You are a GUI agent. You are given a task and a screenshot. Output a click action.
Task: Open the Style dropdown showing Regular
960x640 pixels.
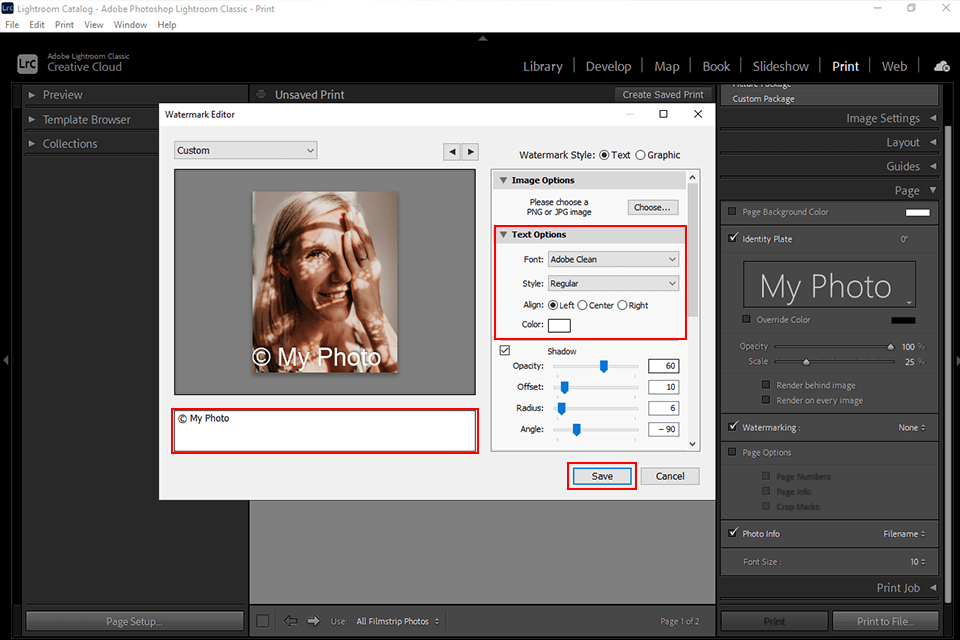click(x=613, y=283)
